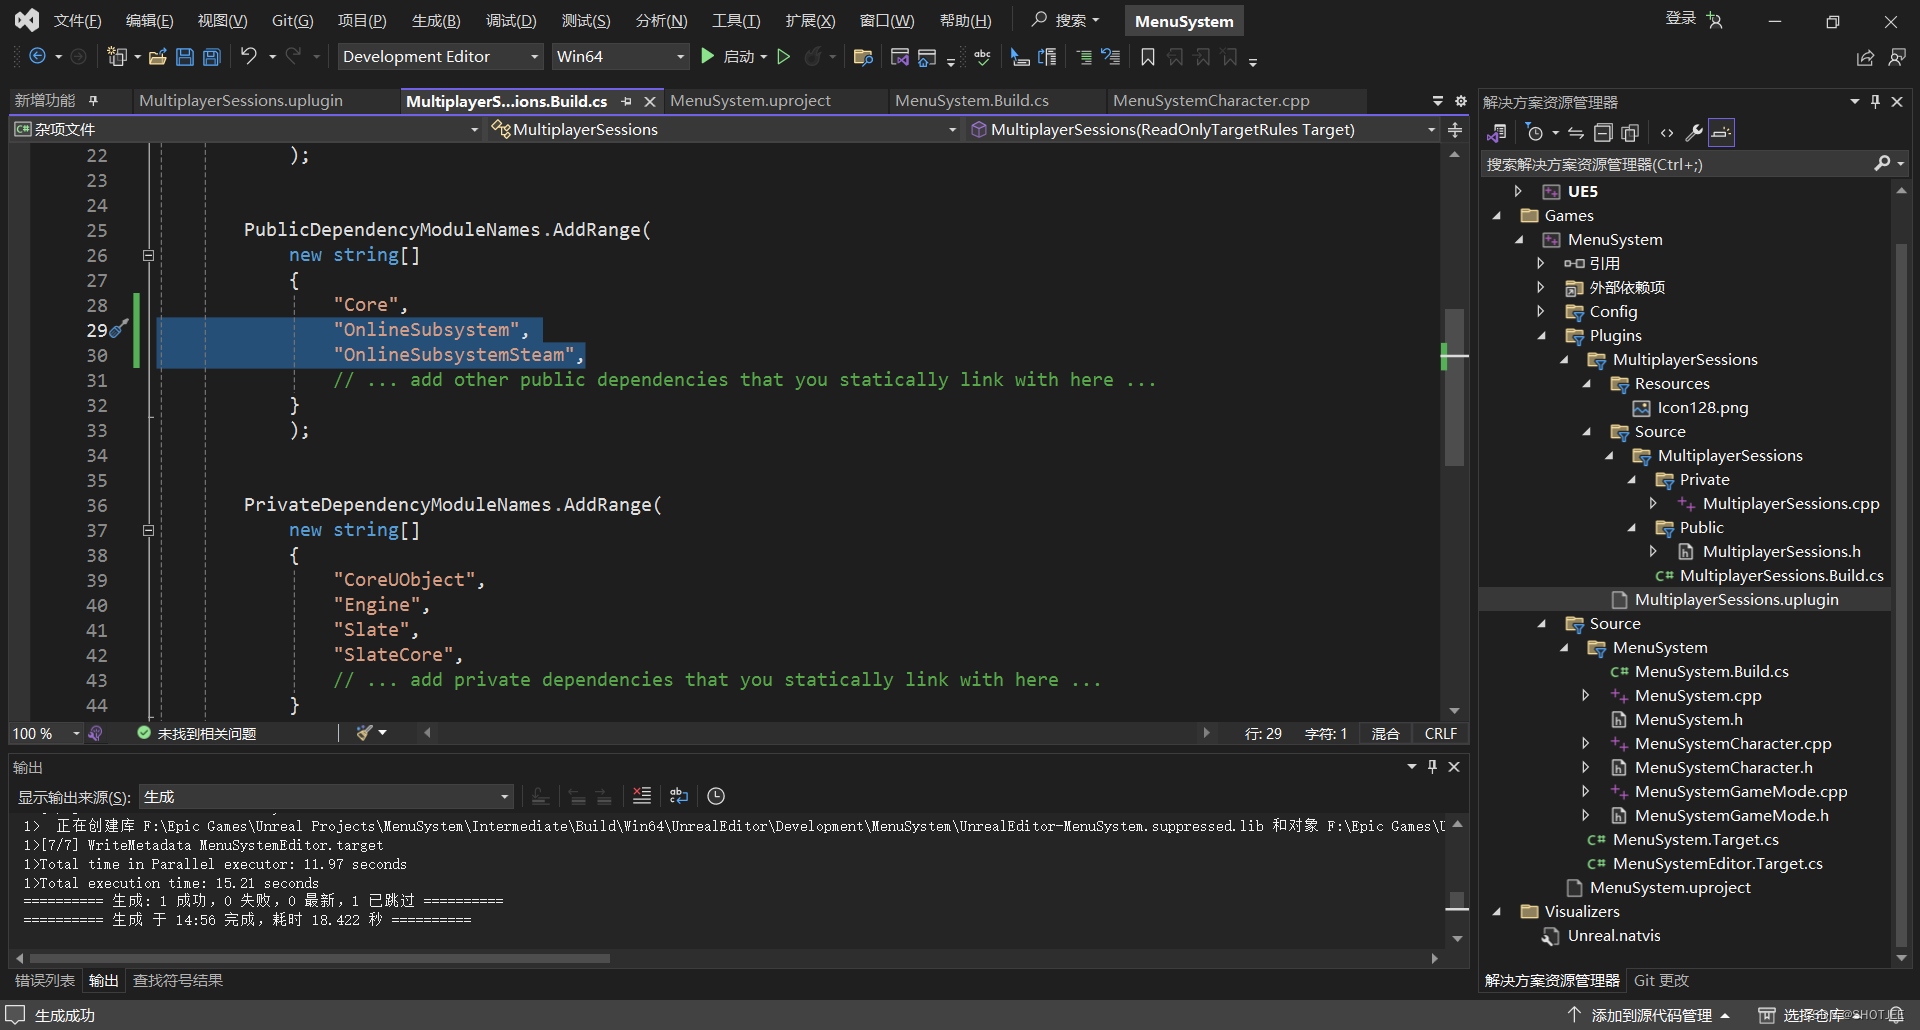Image resolution: width=1920 pixels, height=1030 pixels.
Task: Open Solution Explorer properties with the wrench icon
Action: 1694,132
